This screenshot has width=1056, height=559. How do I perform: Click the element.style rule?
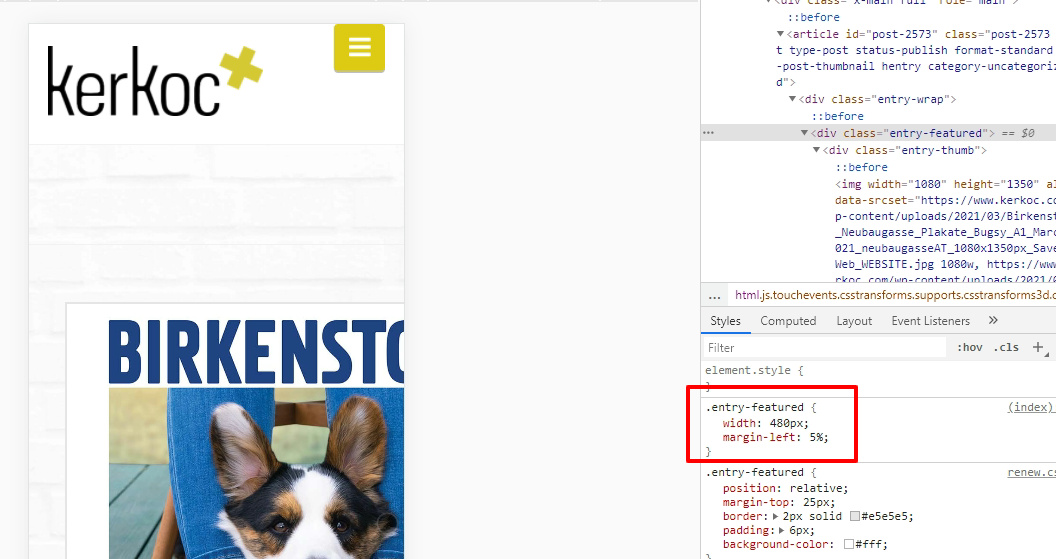point(754,370)
